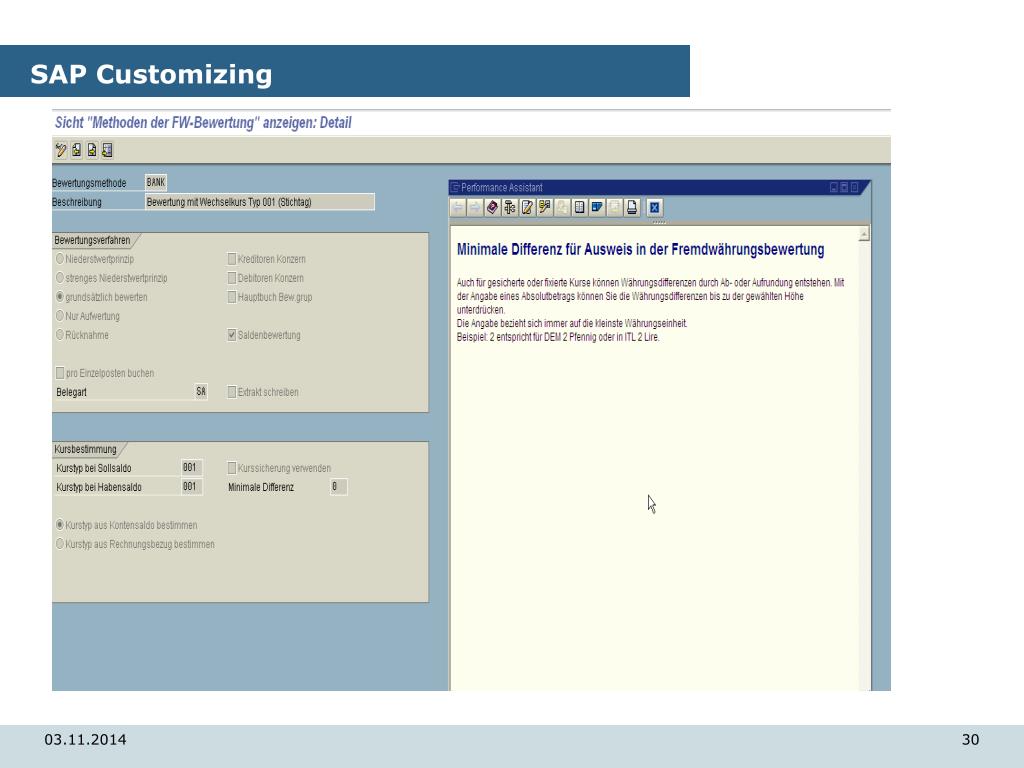The image size is (1024, 768).
Task: Select grundsätzlich bewerten radio button
Action: click(60, 296)
